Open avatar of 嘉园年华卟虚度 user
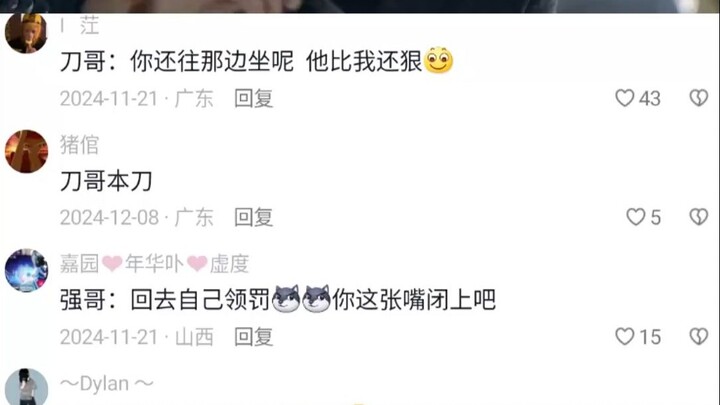Screen dimensions: 720x405 click(26, 270)
